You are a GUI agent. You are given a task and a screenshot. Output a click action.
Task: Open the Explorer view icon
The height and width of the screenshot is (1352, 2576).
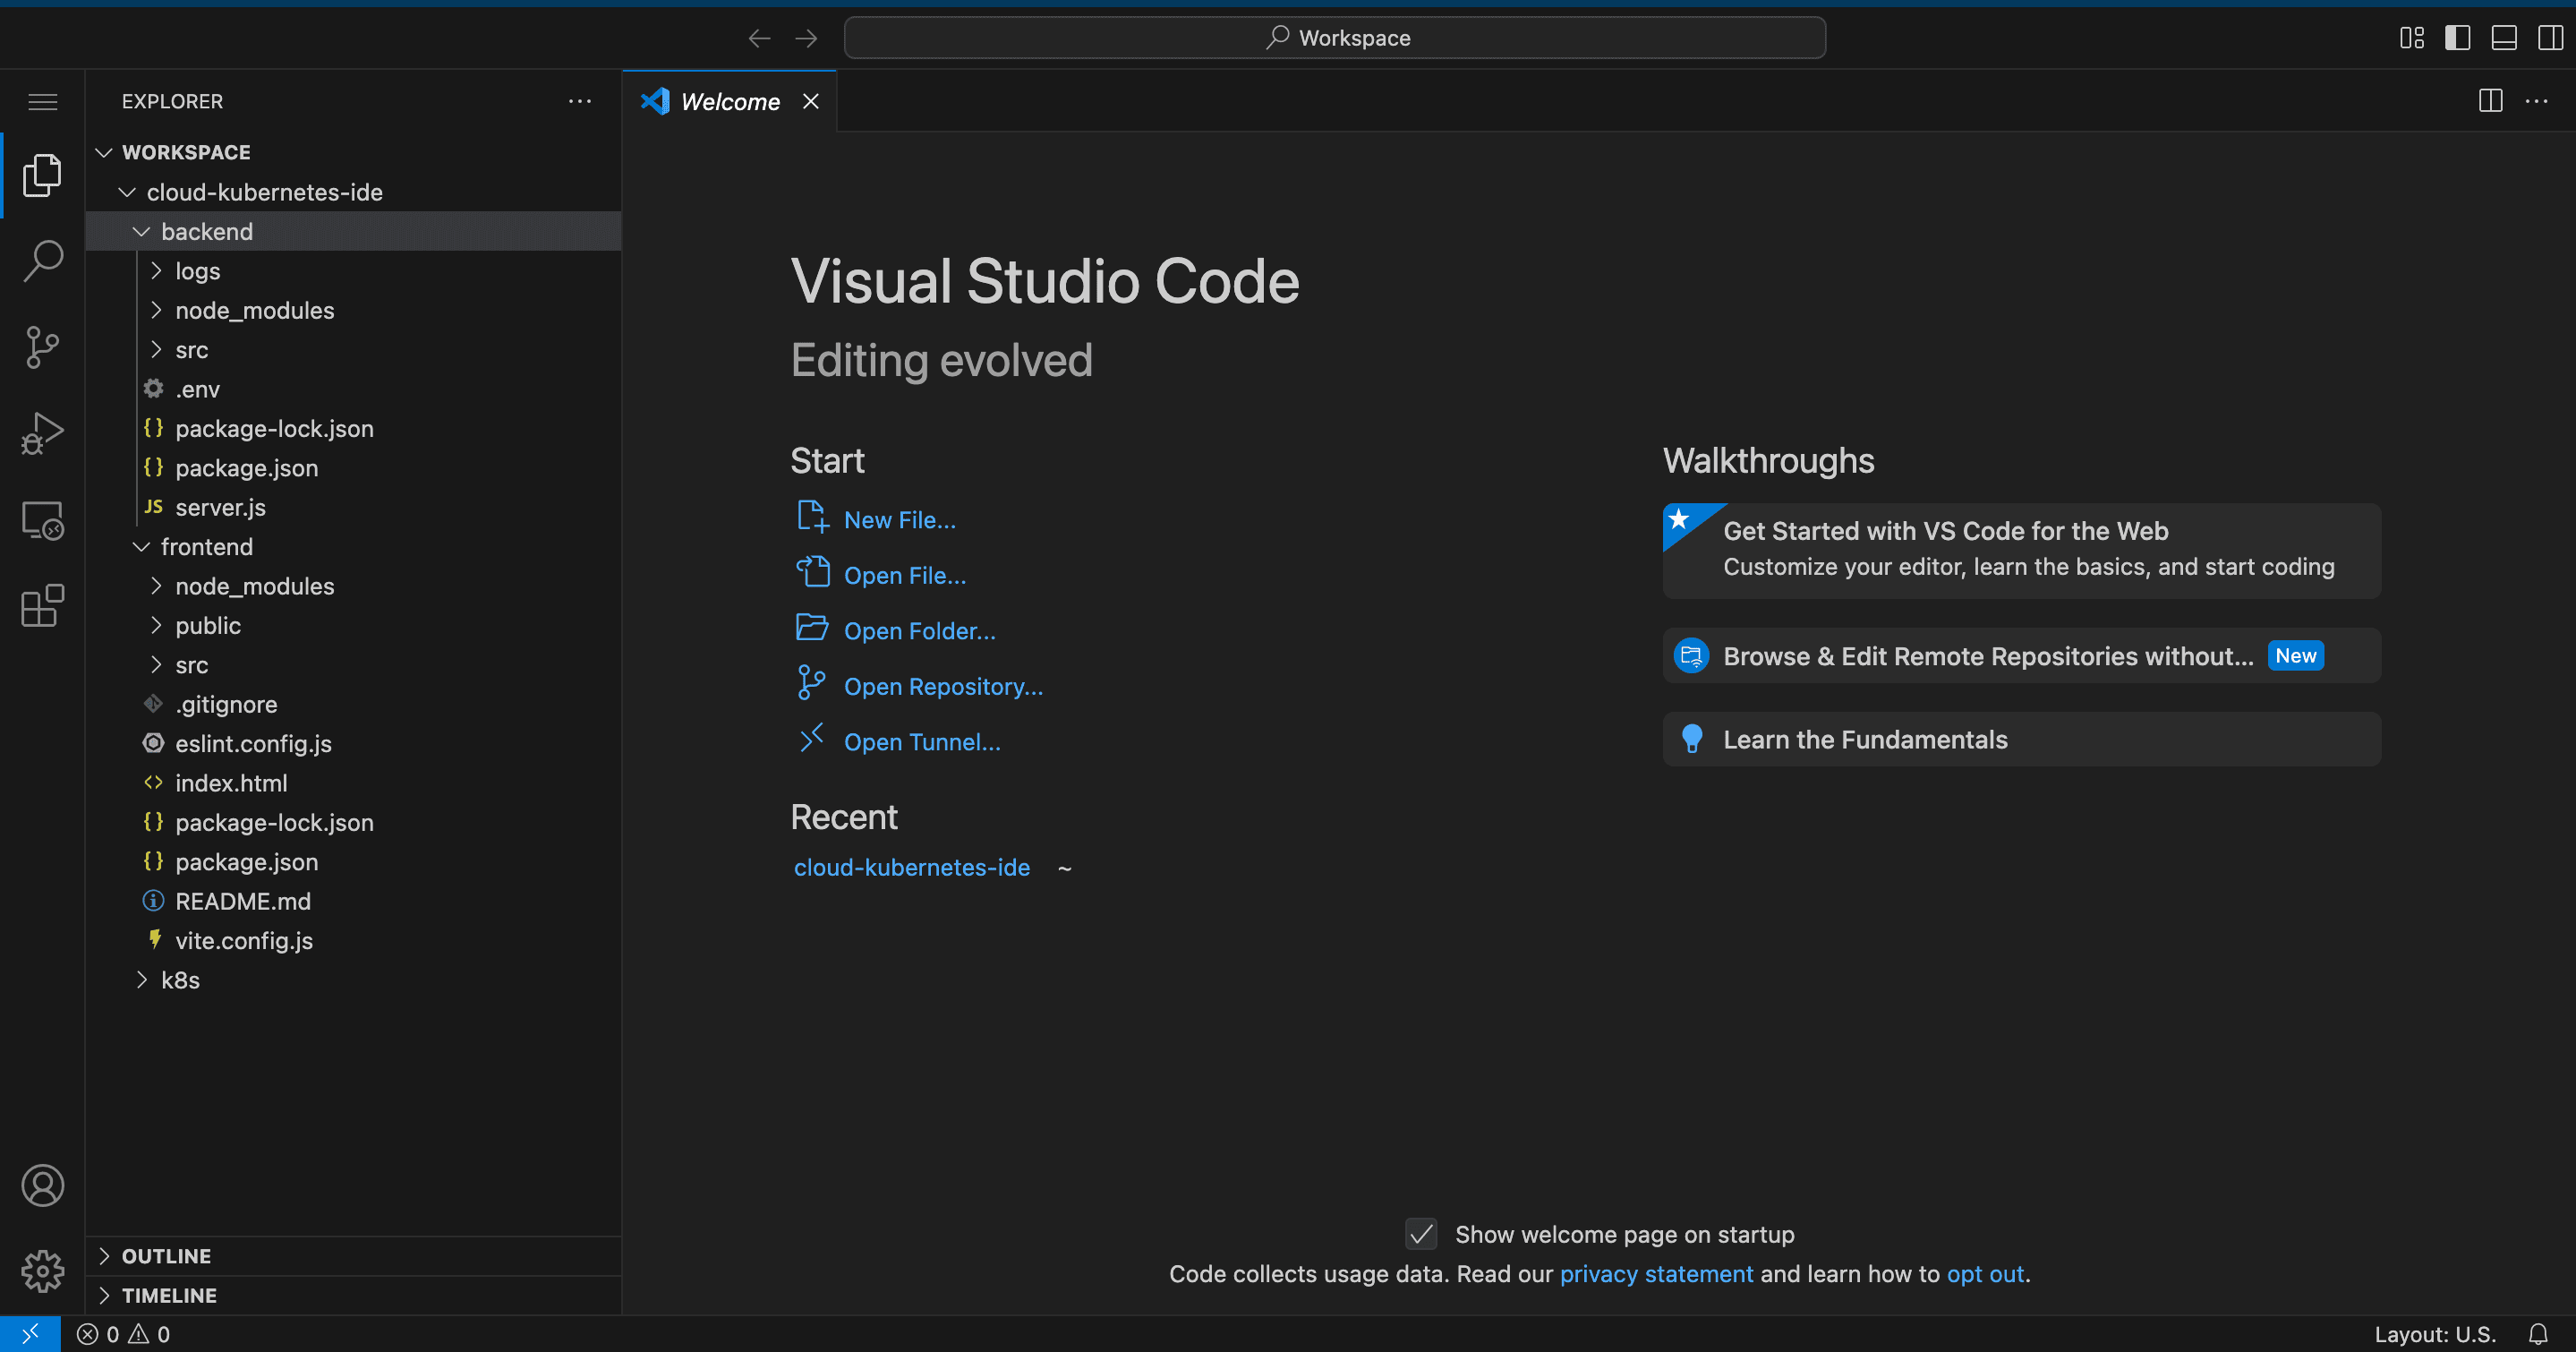[x=42, y=175]
